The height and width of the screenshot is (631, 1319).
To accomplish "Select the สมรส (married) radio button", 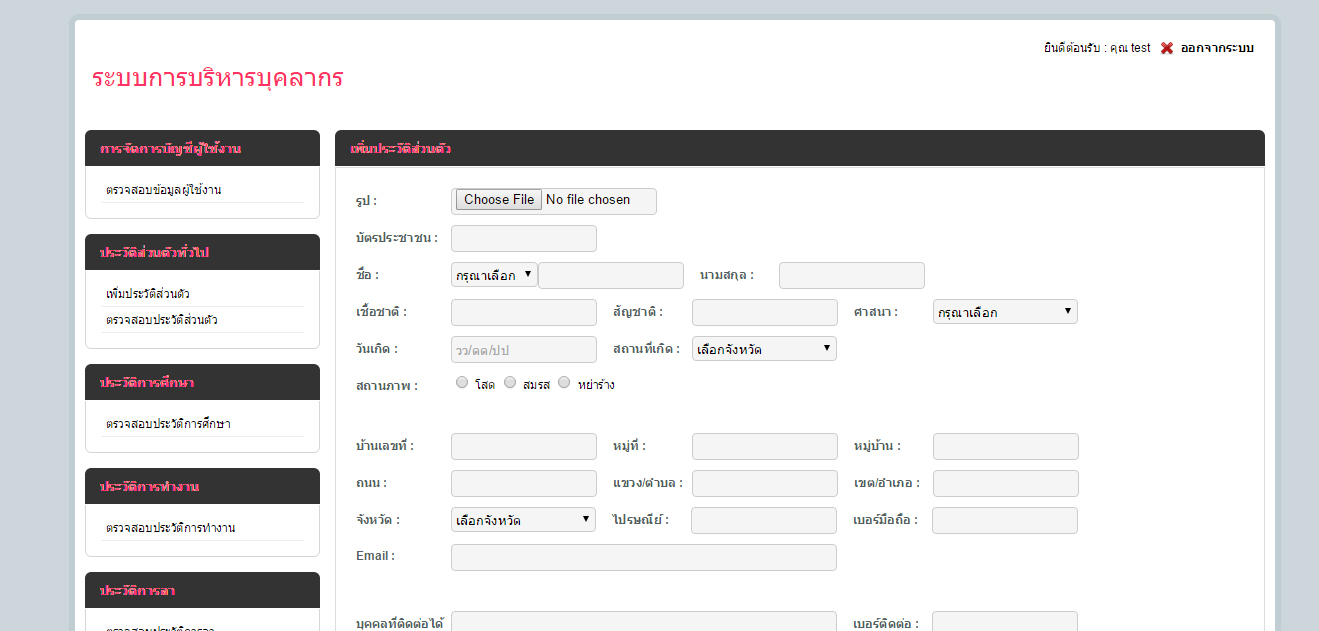I will coord(510,382).
